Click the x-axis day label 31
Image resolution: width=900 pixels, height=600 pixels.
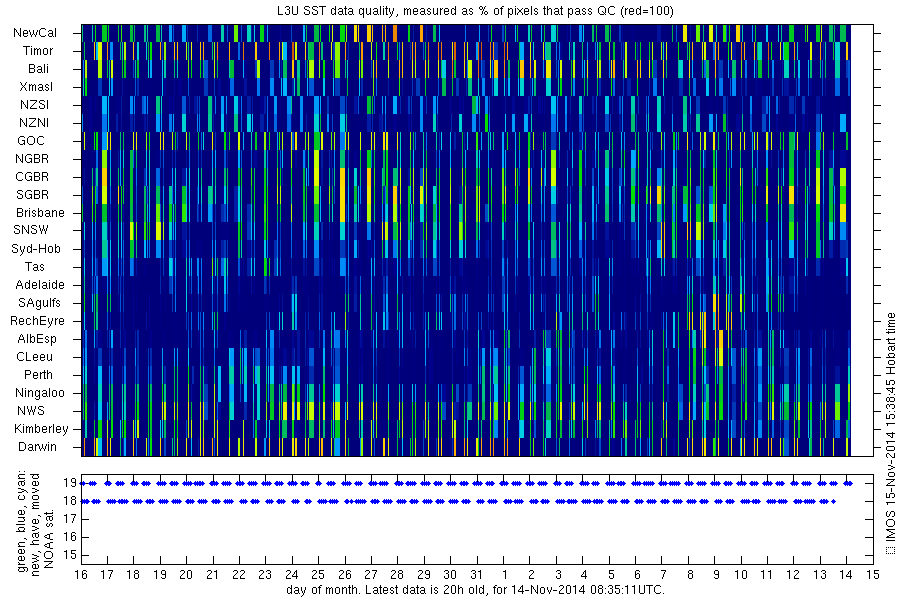point(477,575)
